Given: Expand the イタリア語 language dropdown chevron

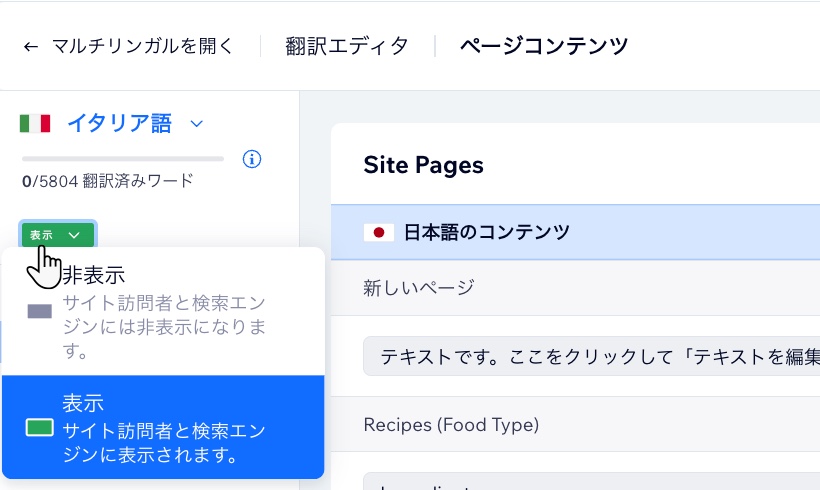Looking at the screenshot, I should (197, 124).
